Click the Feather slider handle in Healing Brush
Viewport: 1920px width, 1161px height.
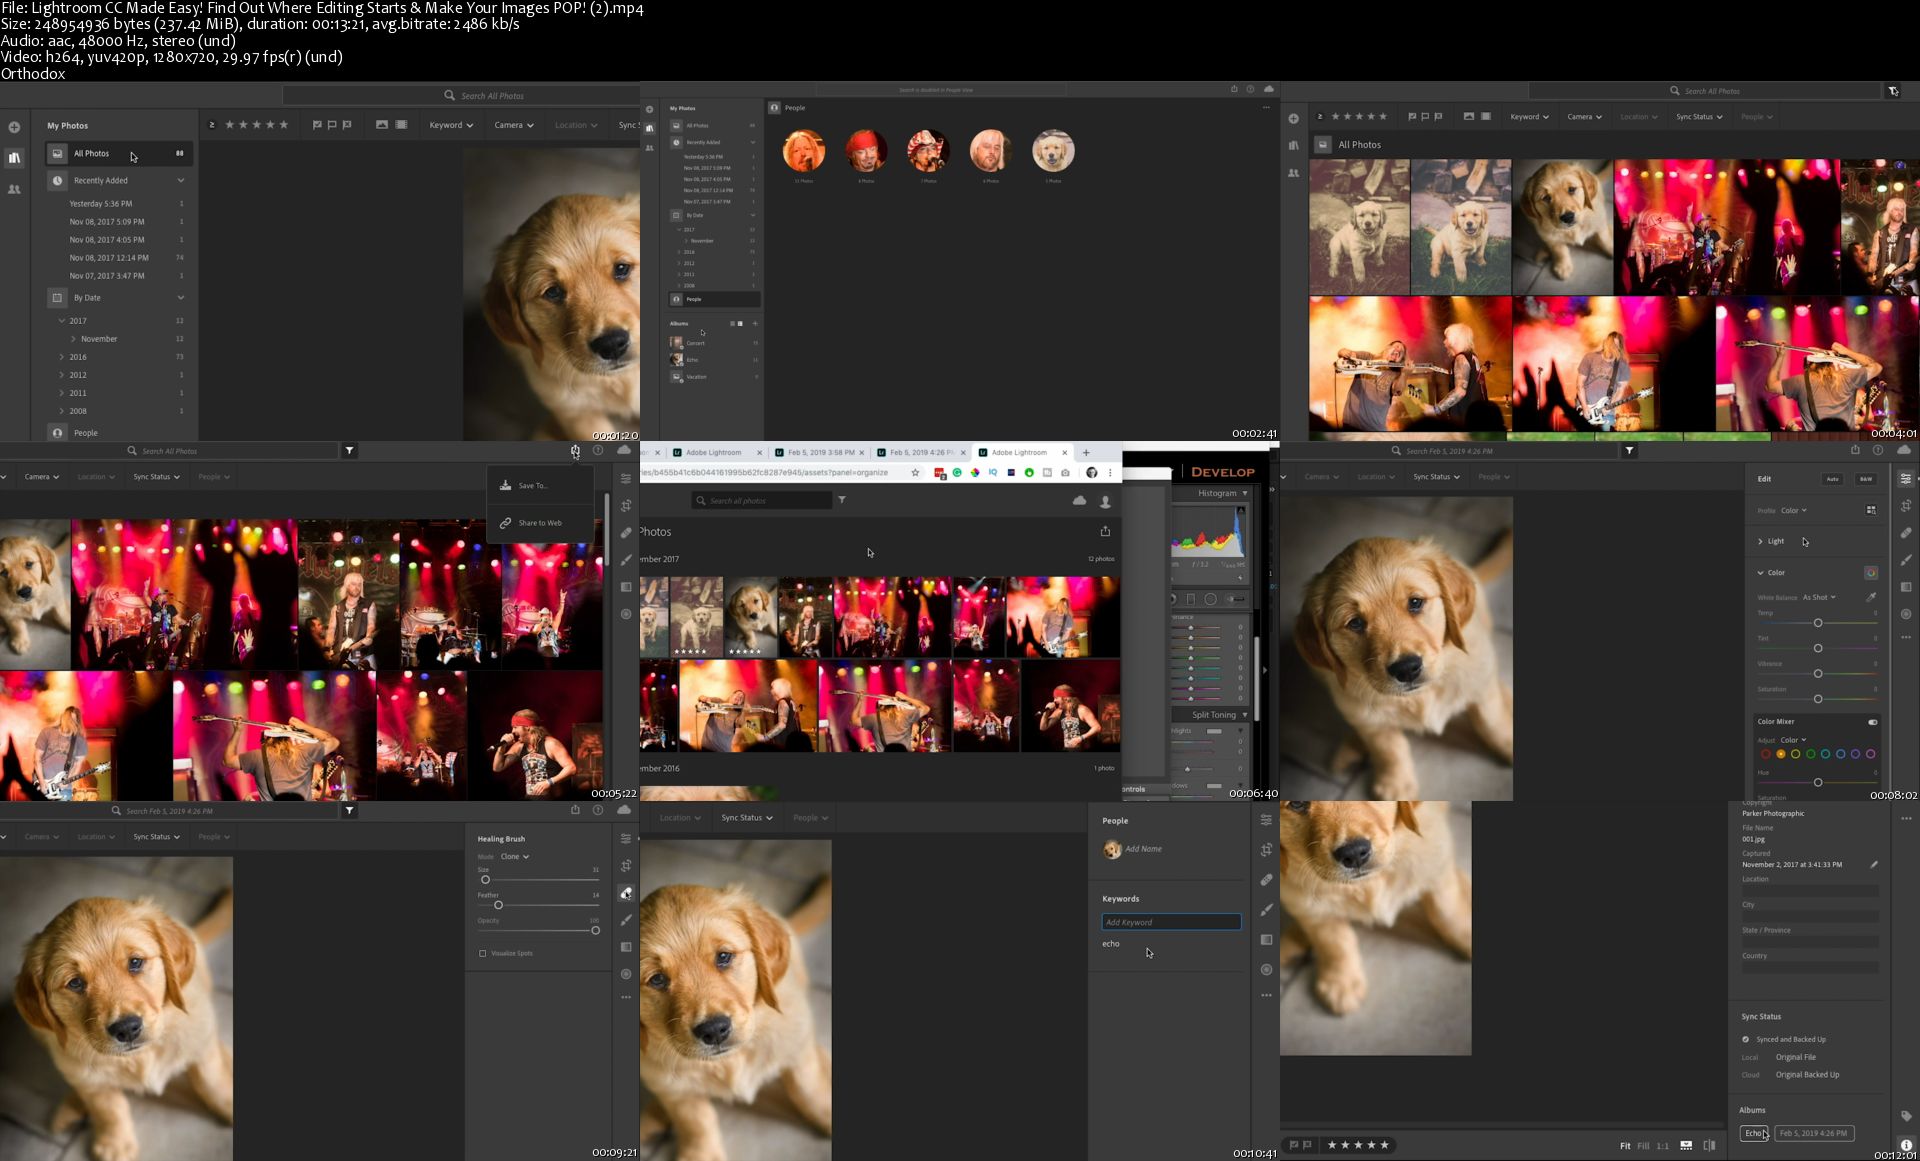pos(498,905)
